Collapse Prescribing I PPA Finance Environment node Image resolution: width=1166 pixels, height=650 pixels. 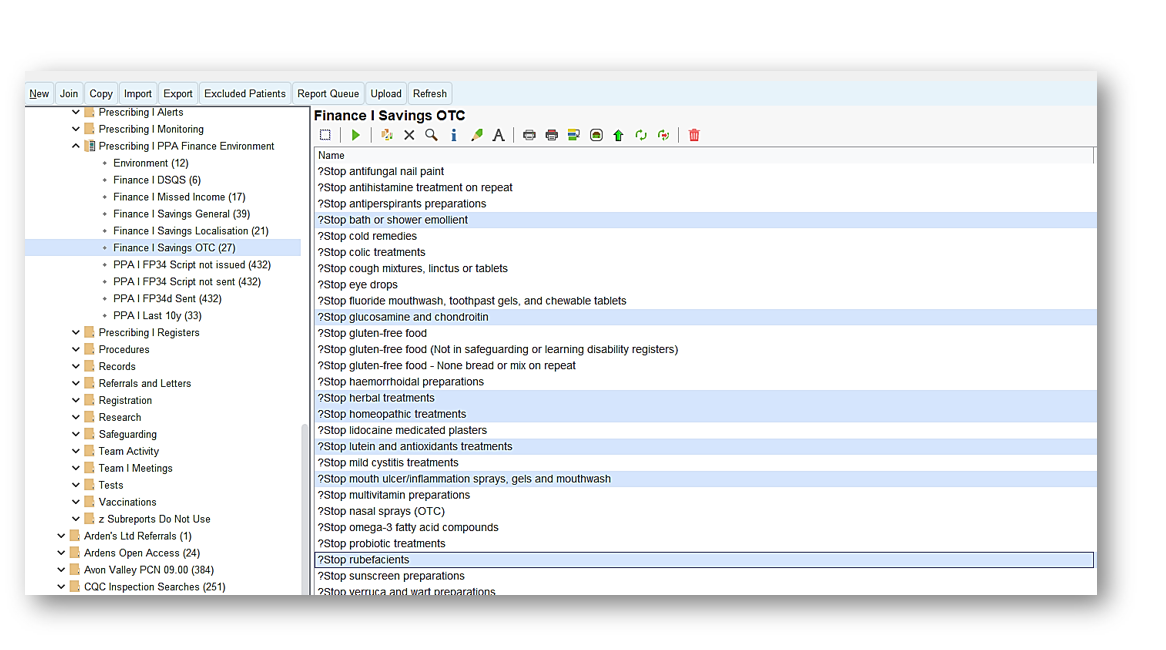coord(76,147)
